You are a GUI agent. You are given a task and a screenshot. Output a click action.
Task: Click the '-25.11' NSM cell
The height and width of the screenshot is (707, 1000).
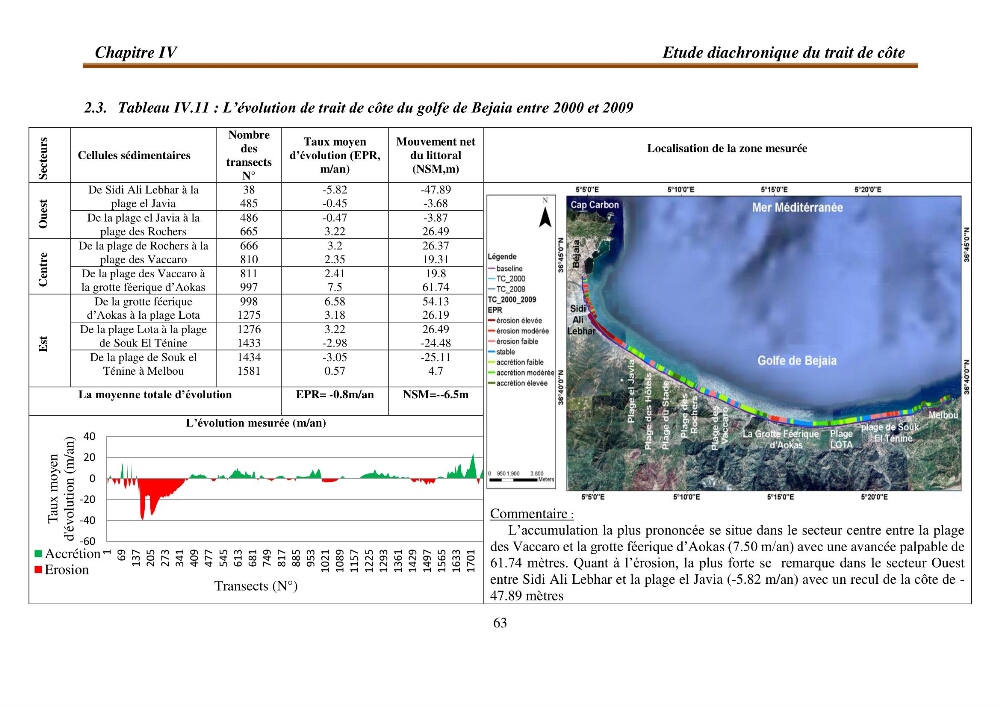436,357
